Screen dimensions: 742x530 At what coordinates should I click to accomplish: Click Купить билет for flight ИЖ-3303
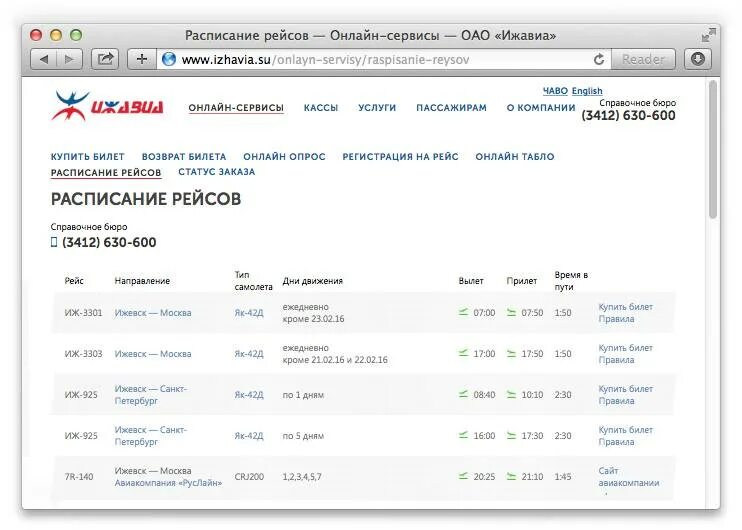click(x=626, y=348)
